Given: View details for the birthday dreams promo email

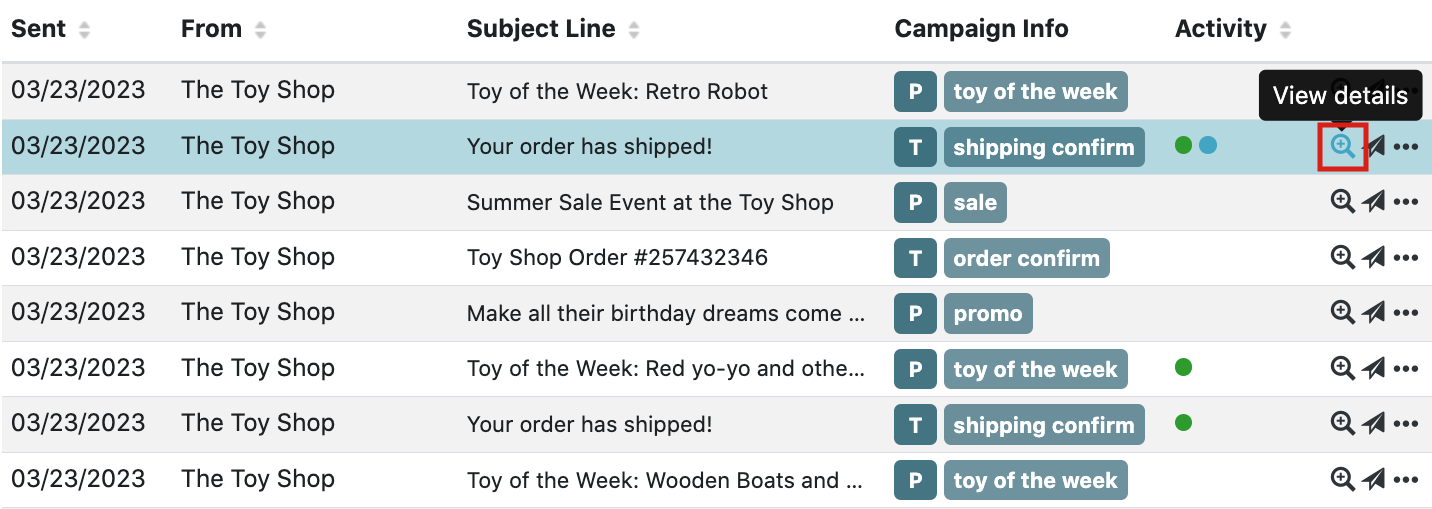Looking at the screenshot, I should [x=1342, y=313].
